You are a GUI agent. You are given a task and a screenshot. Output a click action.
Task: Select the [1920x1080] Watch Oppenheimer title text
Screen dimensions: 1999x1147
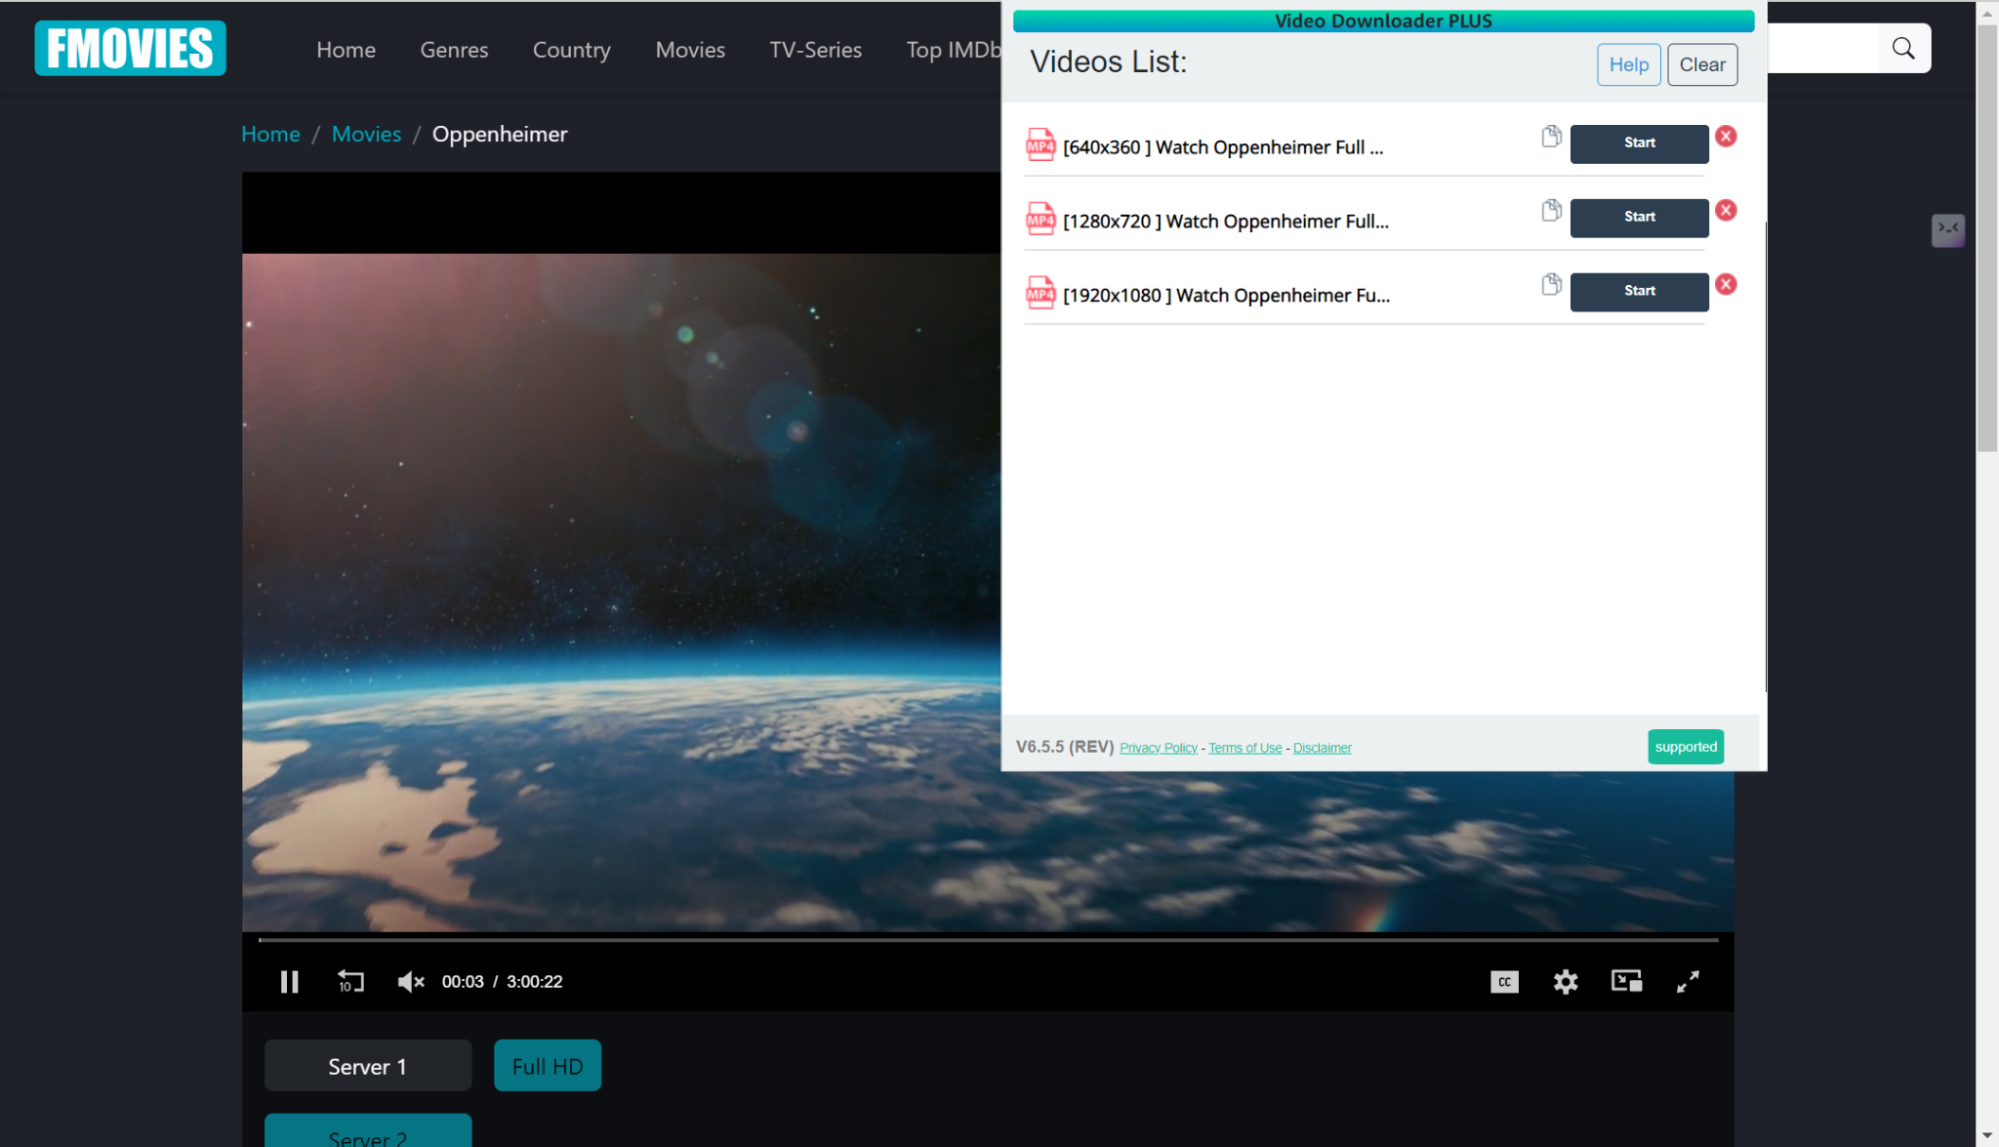coord(1227,295)
